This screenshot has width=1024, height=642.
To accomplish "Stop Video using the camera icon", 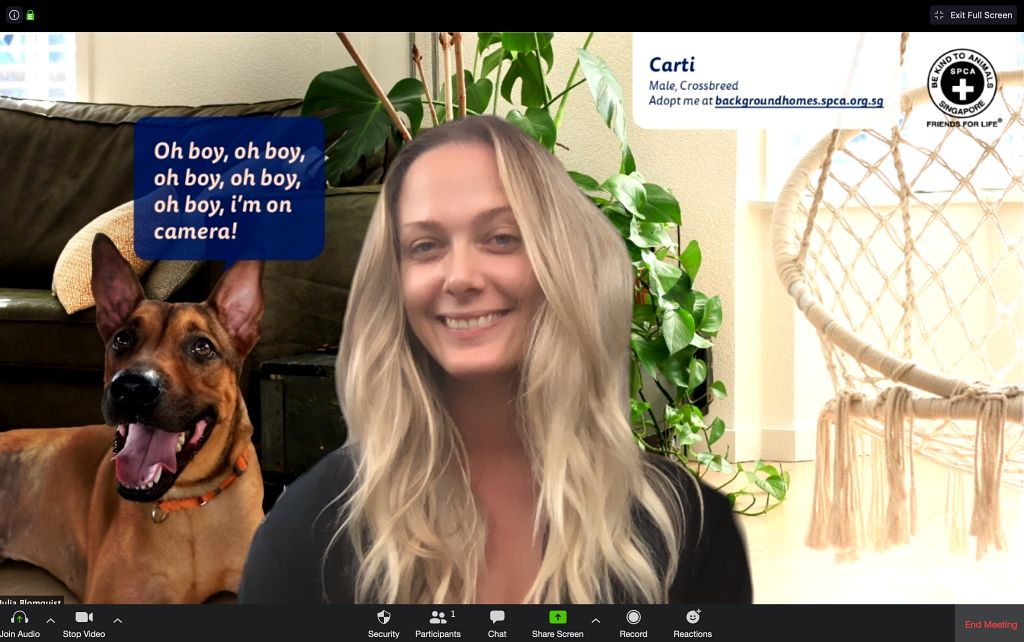I will (x=84, y=617).
